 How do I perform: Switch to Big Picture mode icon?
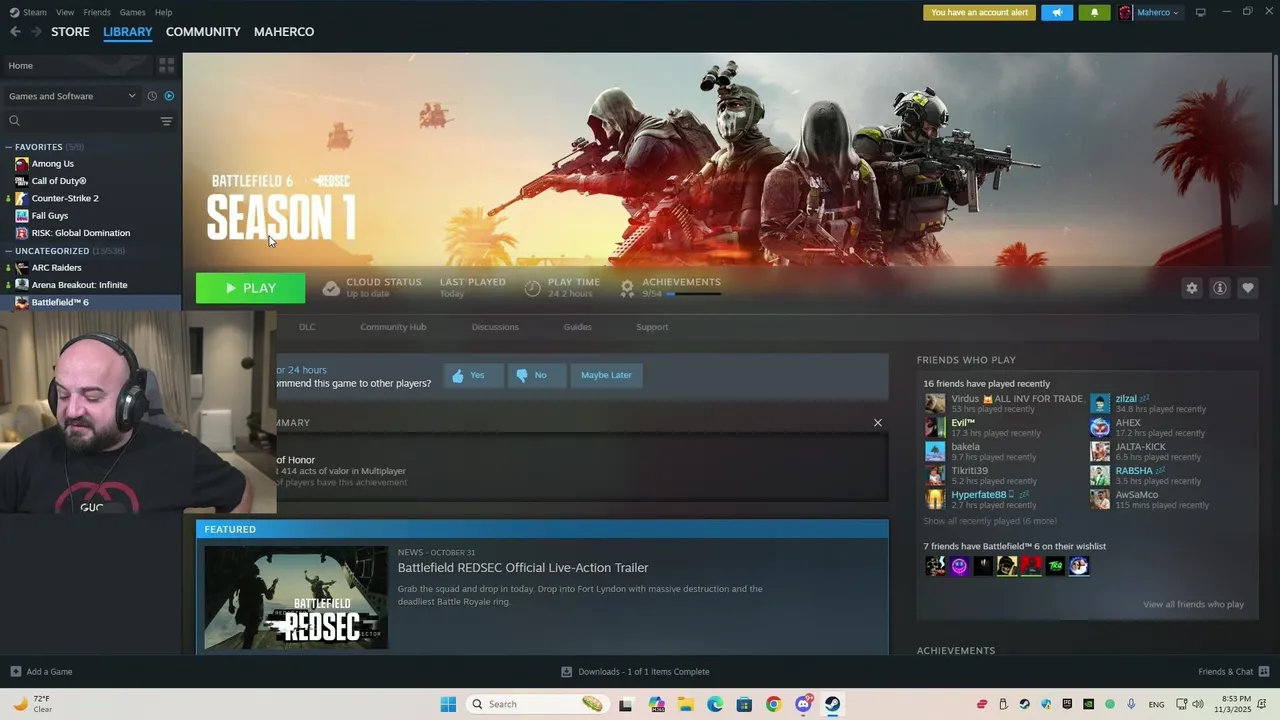[1201, 12]
